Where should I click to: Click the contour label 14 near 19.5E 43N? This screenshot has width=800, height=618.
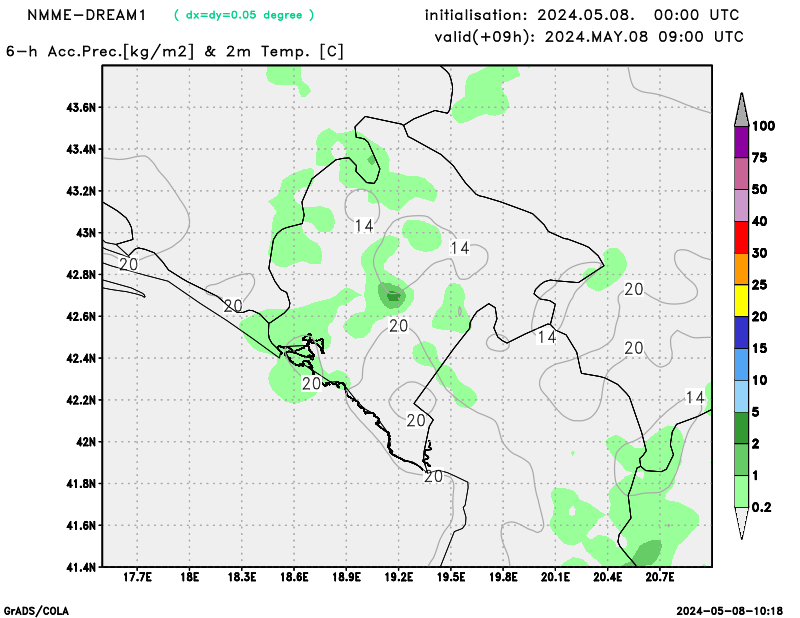(x=459, y=248)
